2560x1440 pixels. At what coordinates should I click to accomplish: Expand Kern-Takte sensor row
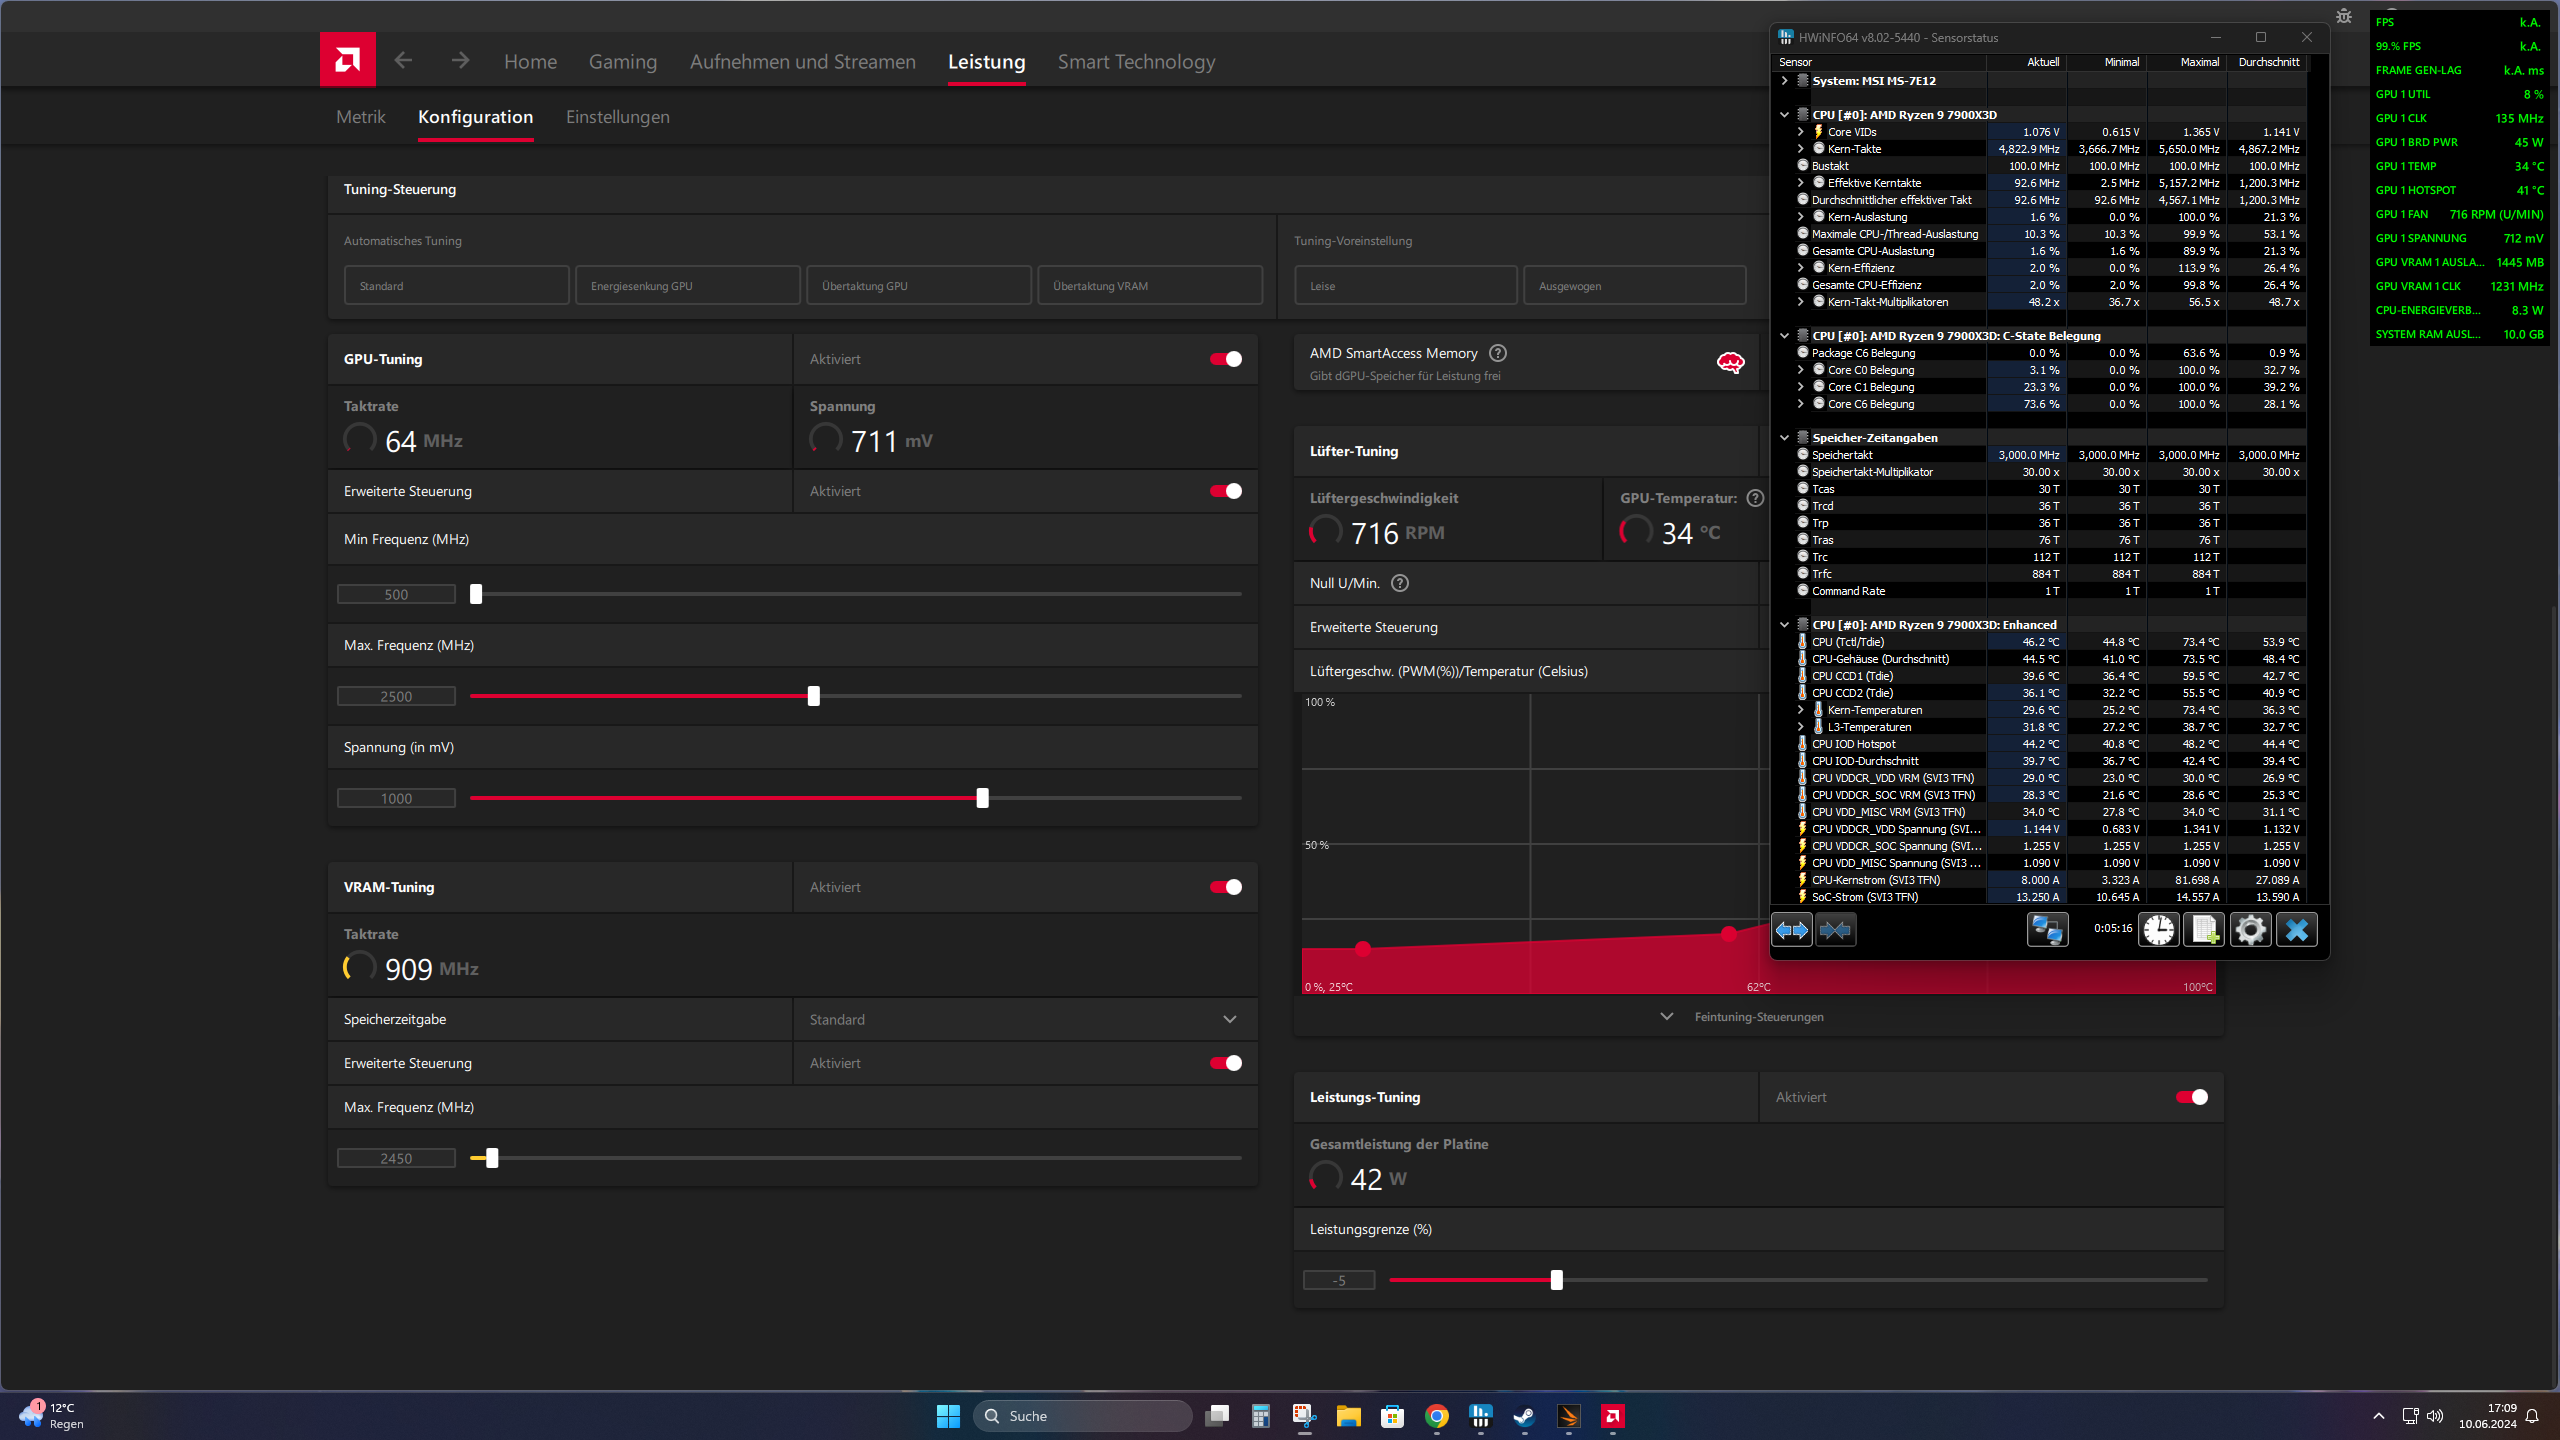[x=1801, y=149]
